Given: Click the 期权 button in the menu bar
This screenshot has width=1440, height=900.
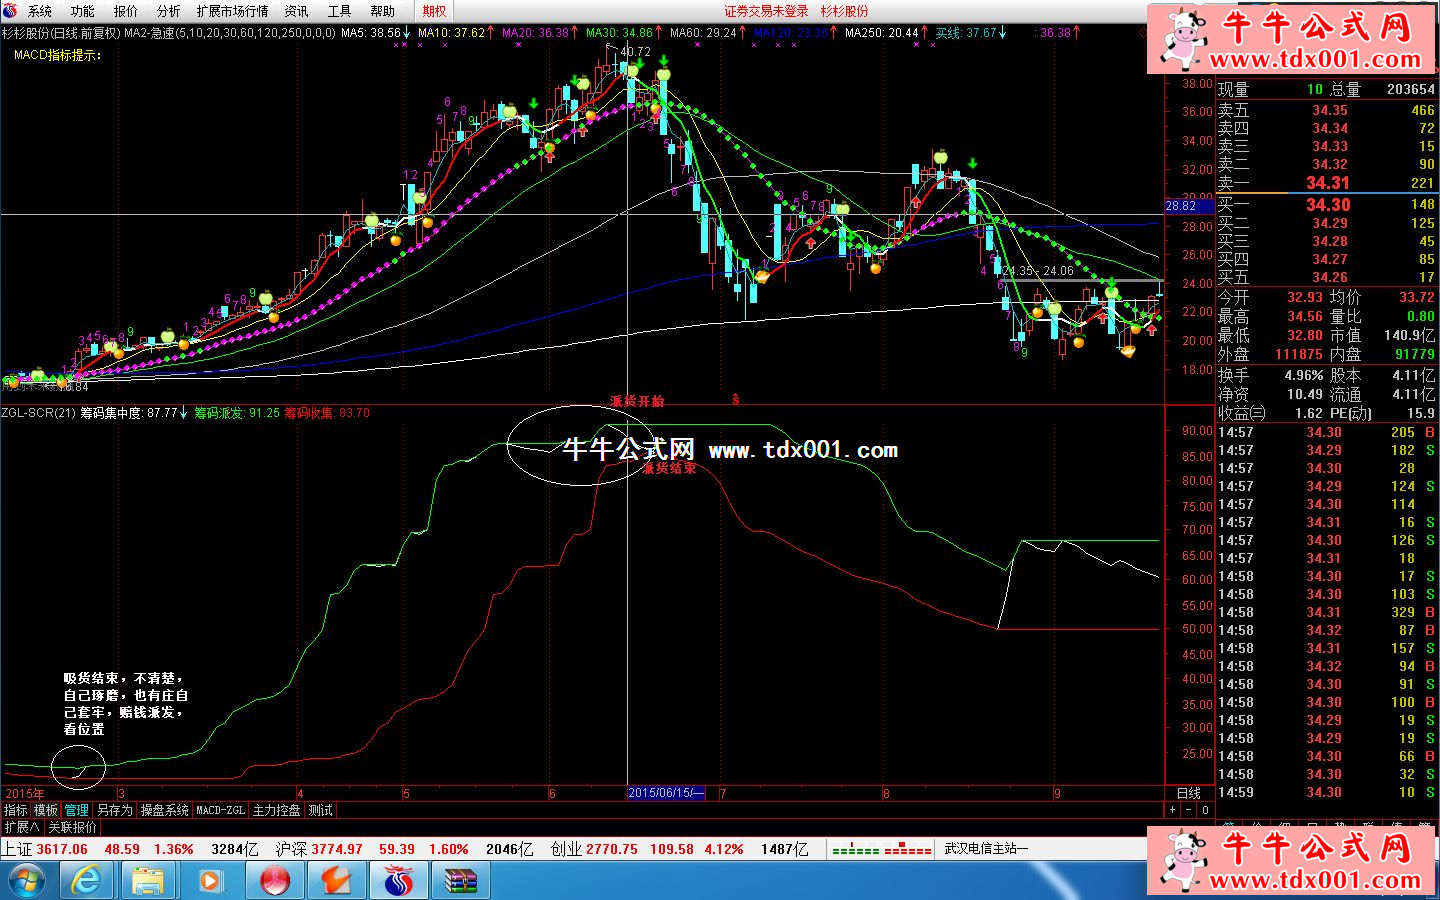Looking at the screenshot, I should [434, 11].
